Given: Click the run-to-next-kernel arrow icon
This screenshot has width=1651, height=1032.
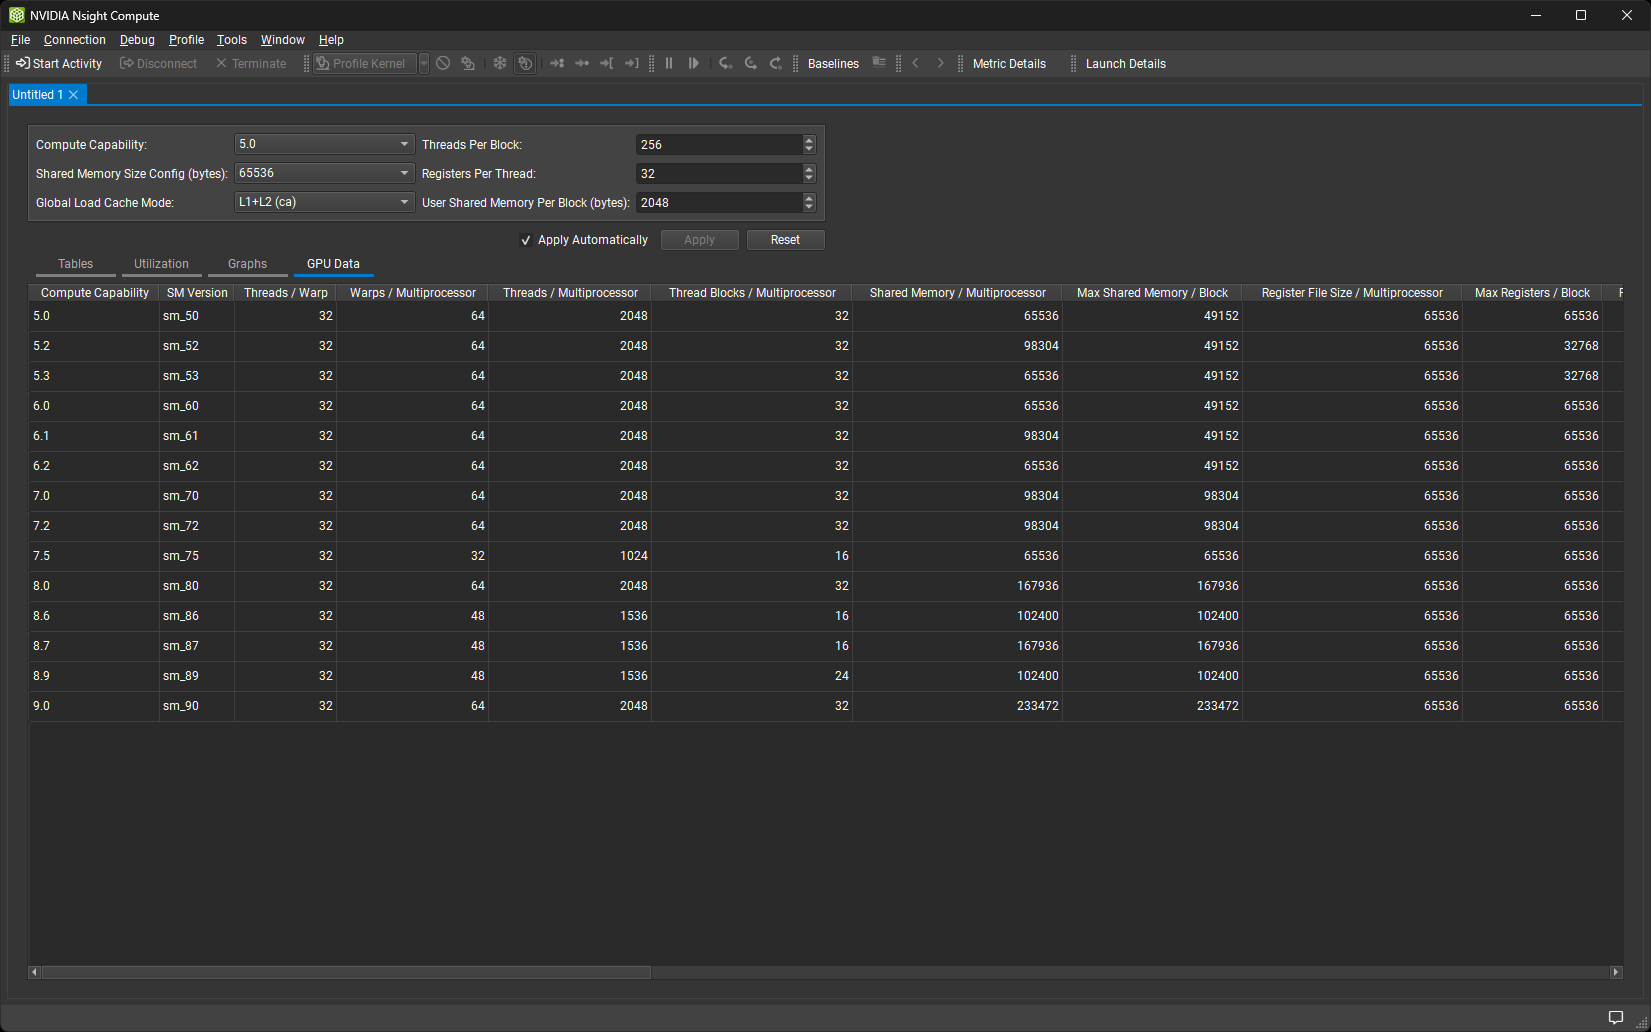Looking at the screenshot, I should coord(557,63).
